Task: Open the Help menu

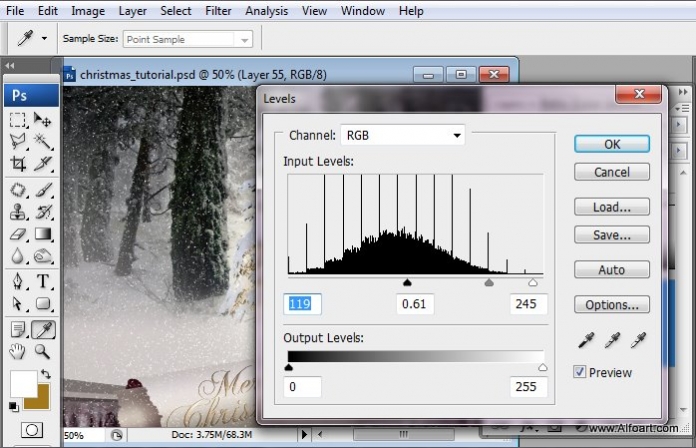Action: pyautogui.click(x=411, y=11)
